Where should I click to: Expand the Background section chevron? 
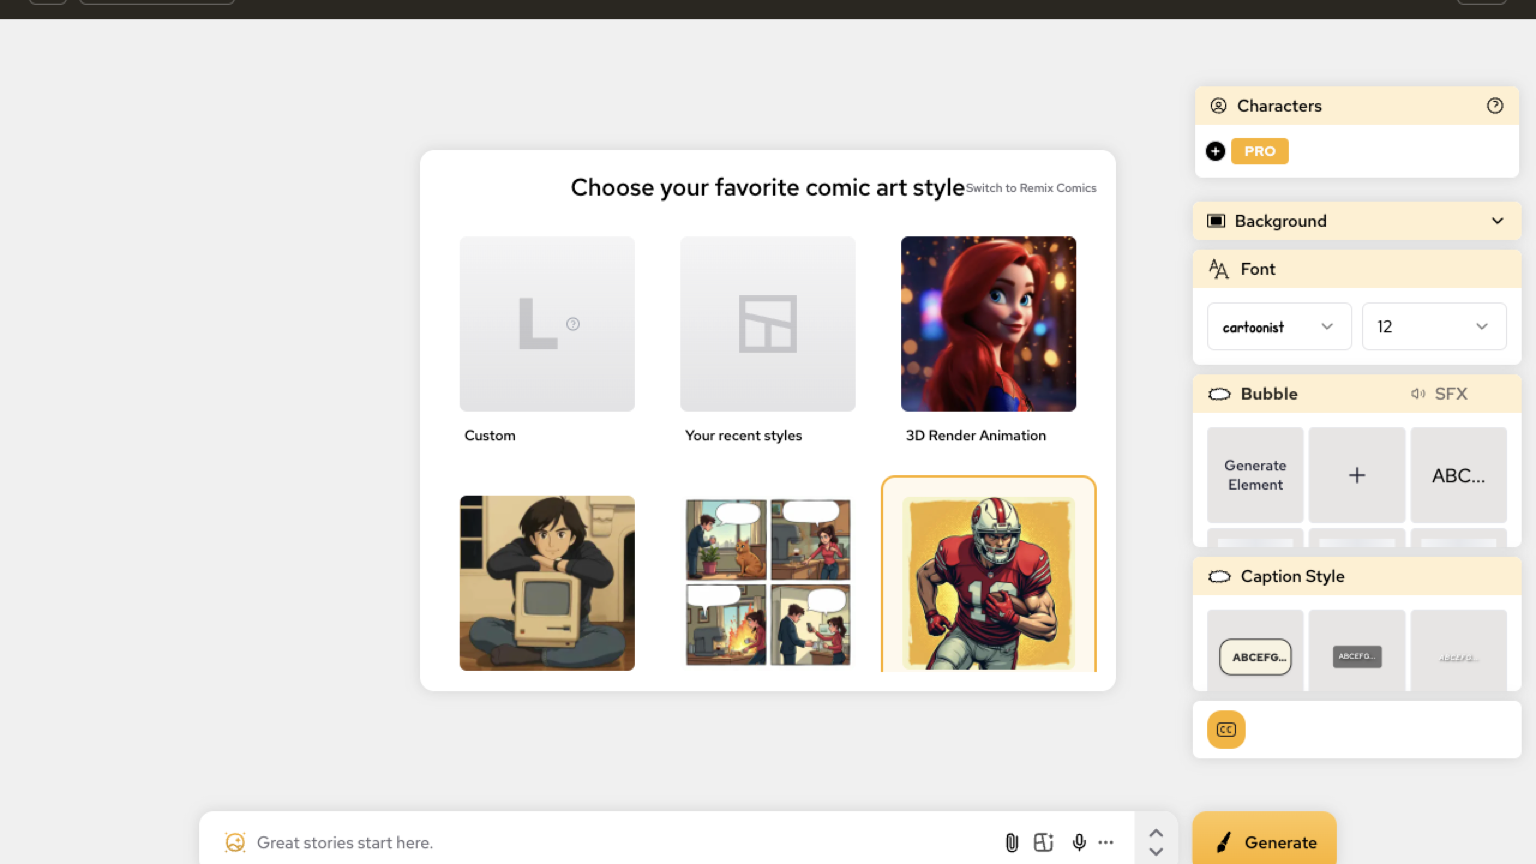click(x=1497, y=221)
